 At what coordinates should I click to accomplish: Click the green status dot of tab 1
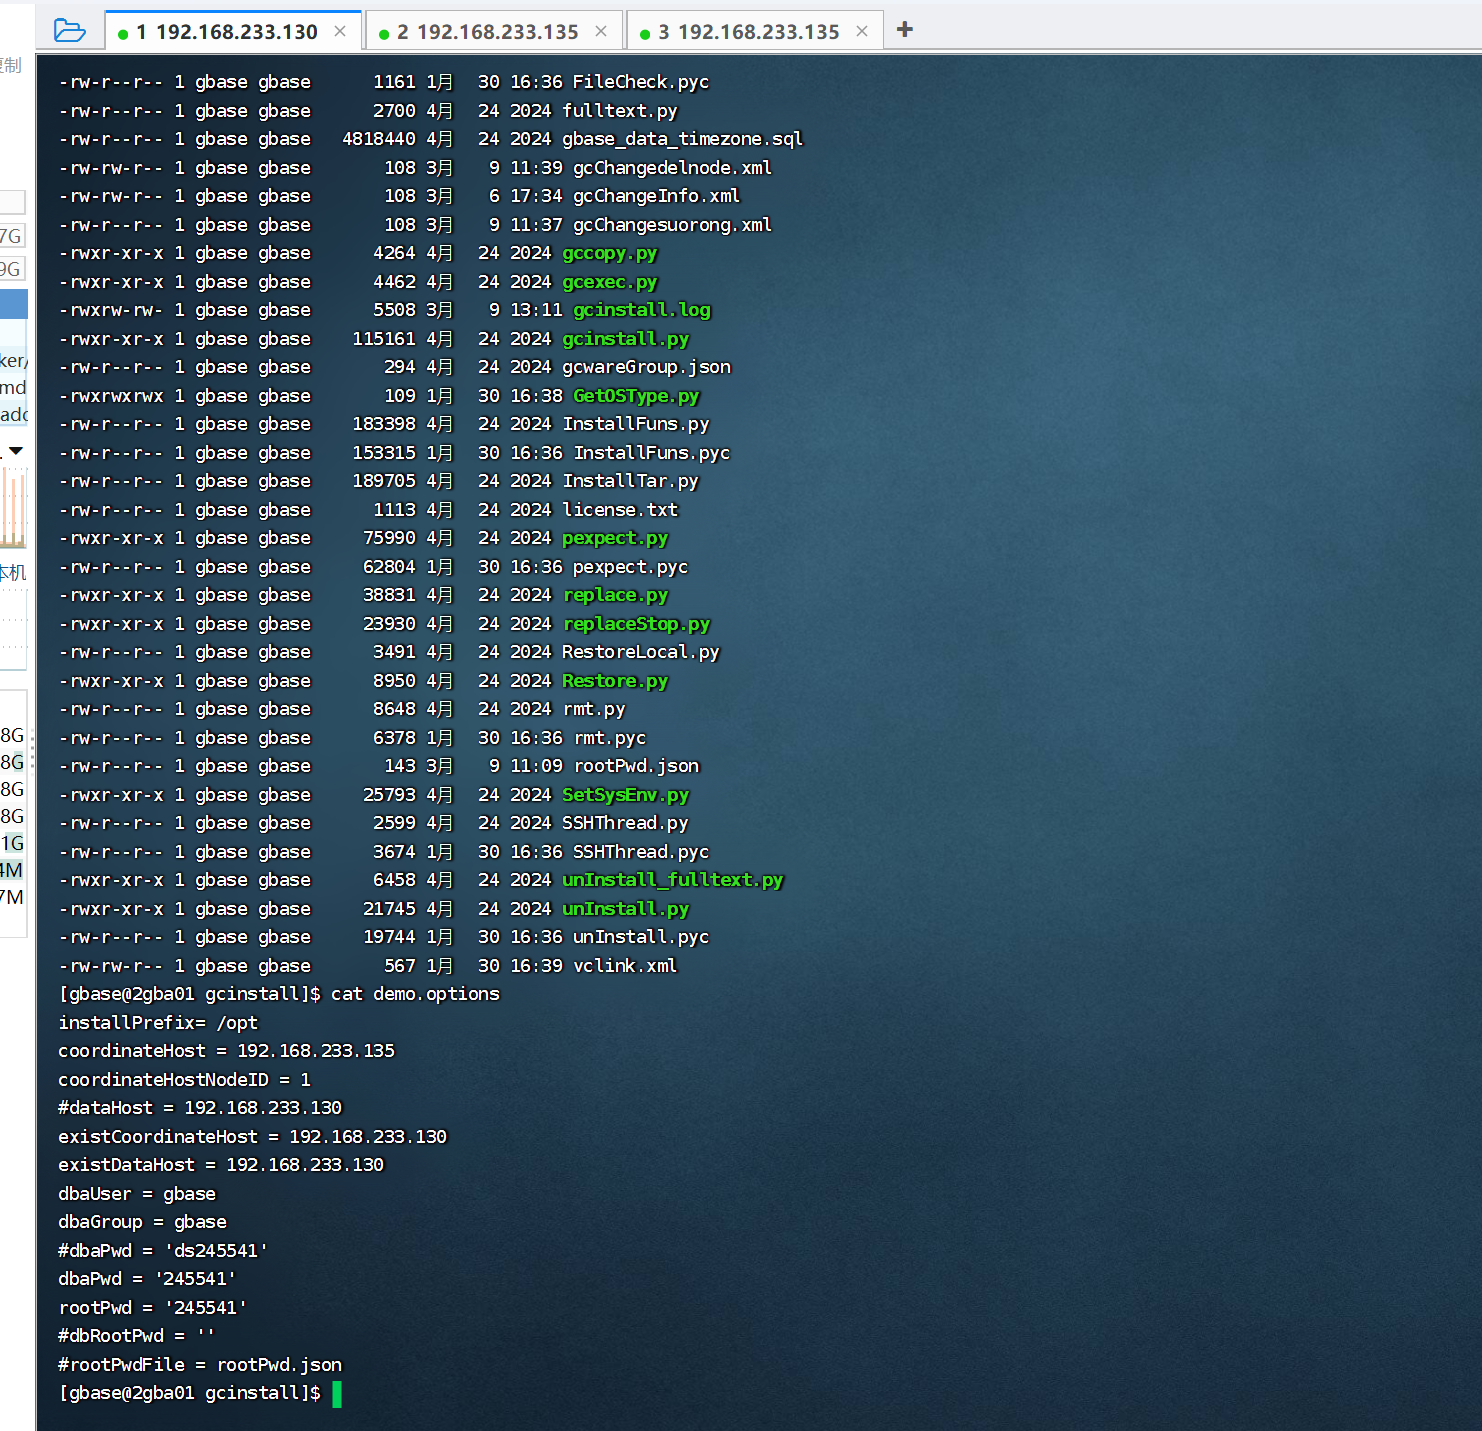pyautogui.click(x=123, y=34)
